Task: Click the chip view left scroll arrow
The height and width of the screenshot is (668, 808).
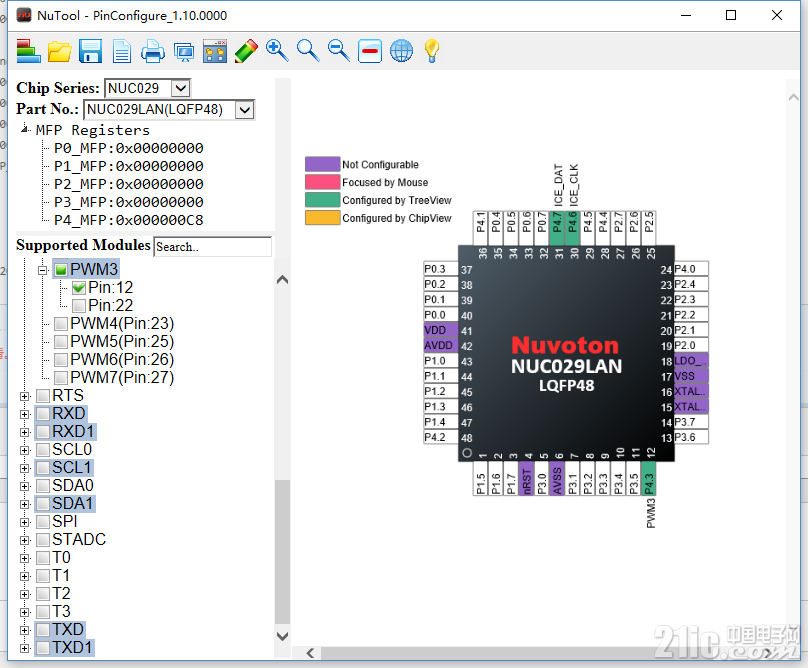Action: [310, 654]
